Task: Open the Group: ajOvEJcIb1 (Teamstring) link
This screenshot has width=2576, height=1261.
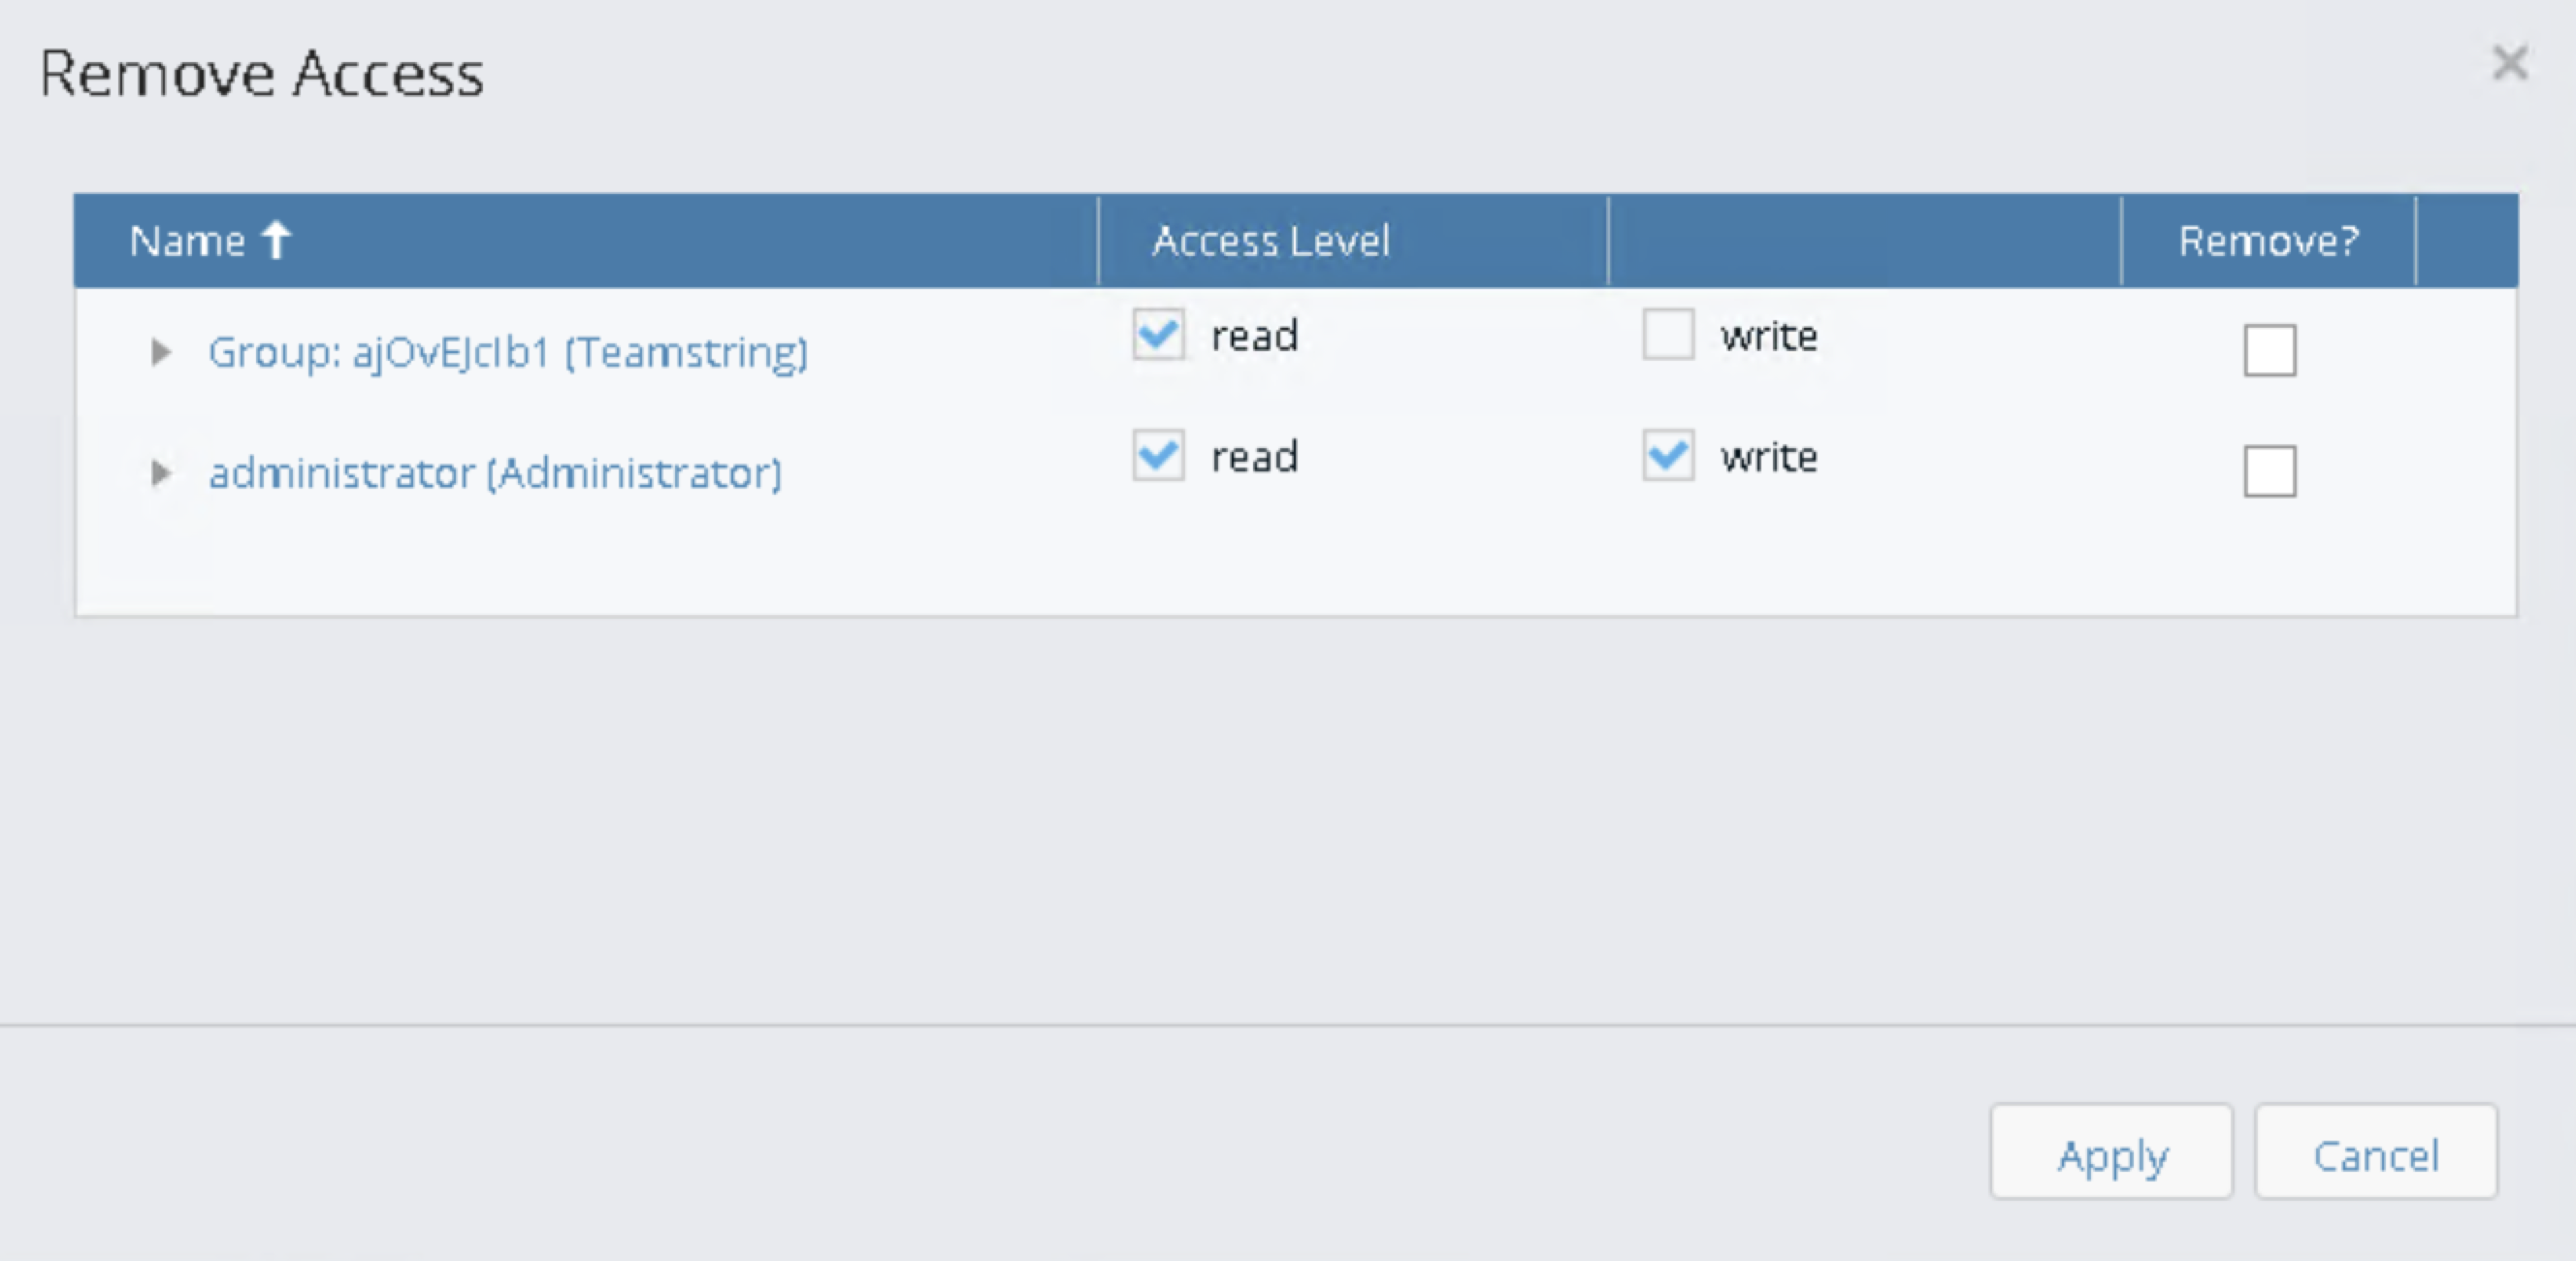Action: pyautogui.click(x=508, y=353)
